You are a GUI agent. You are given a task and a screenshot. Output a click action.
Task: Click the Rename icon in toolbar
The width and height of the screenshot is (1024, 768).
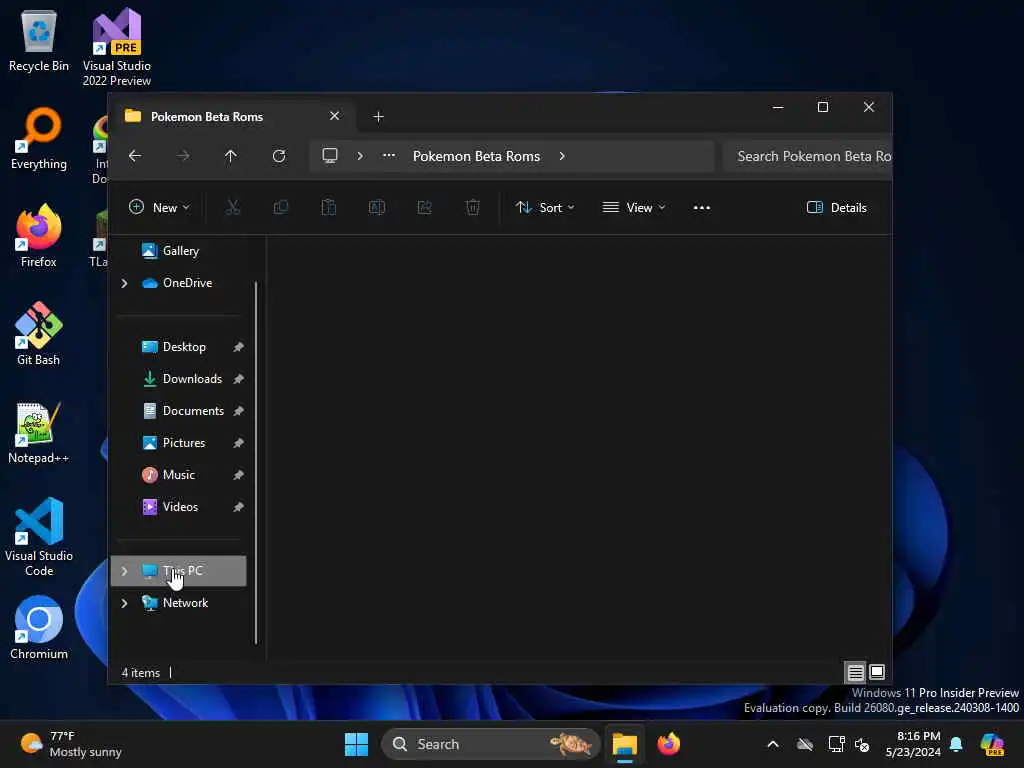[x=377, y=208]
